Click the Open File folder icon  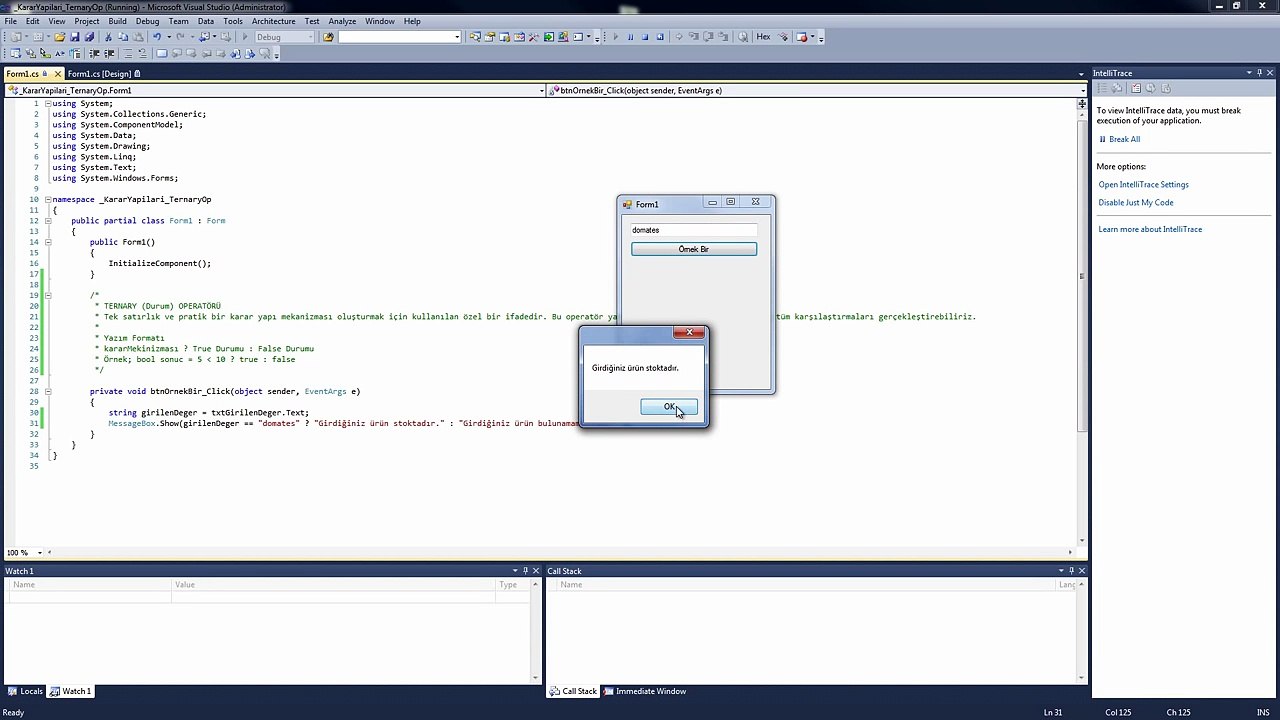coord(60,37)
